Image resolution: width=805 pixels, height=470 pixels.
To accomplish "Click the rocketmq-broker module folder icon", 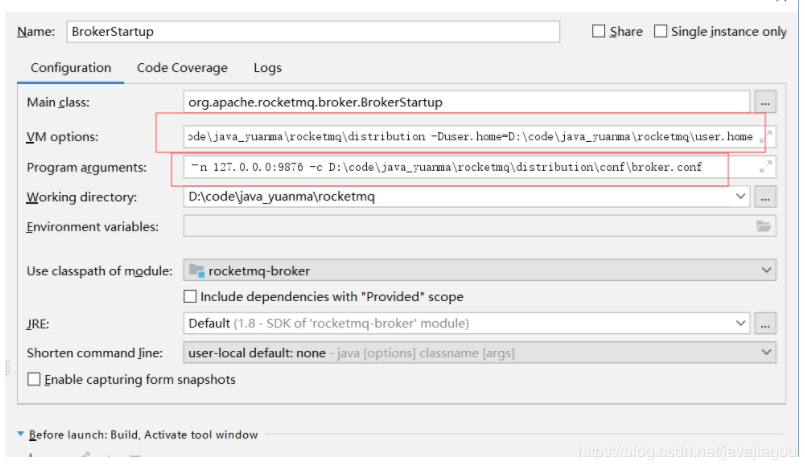I will pos(197,270).
